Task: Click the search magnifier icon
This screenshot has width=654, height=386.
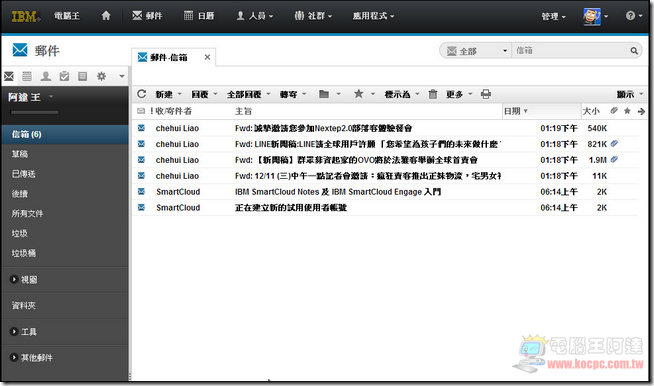Action: [x=634, y=50]
